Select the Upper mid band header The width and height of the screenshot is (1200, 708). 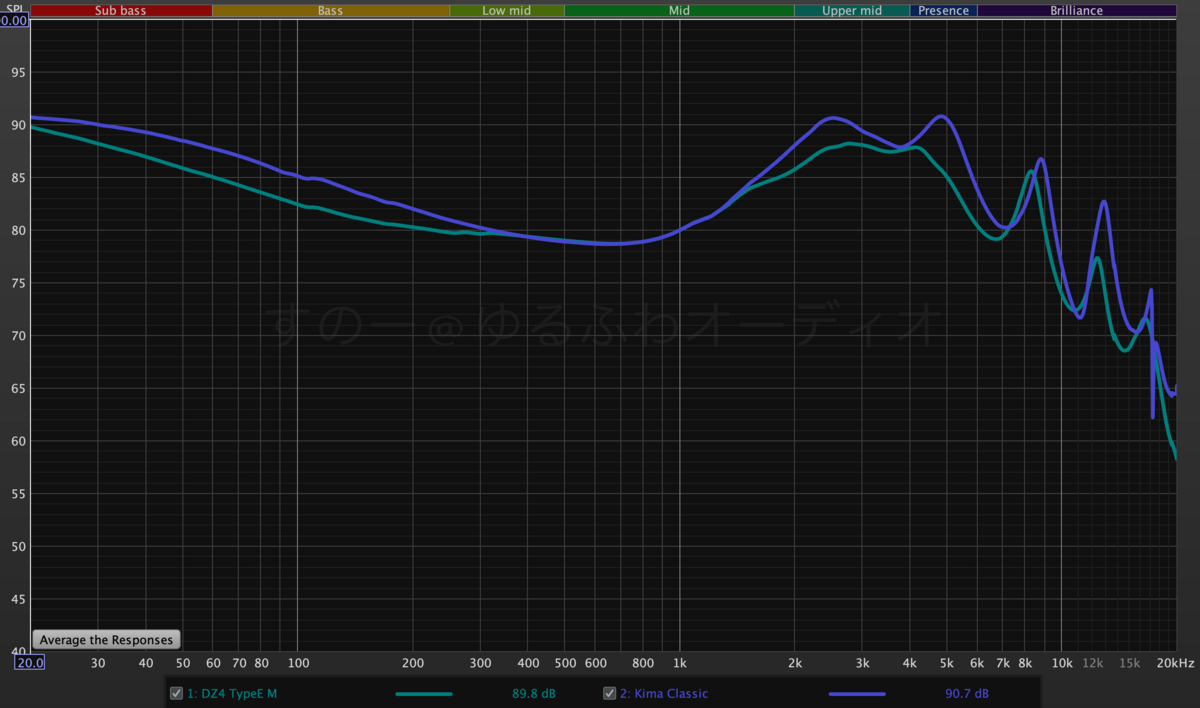click(852, 10)
